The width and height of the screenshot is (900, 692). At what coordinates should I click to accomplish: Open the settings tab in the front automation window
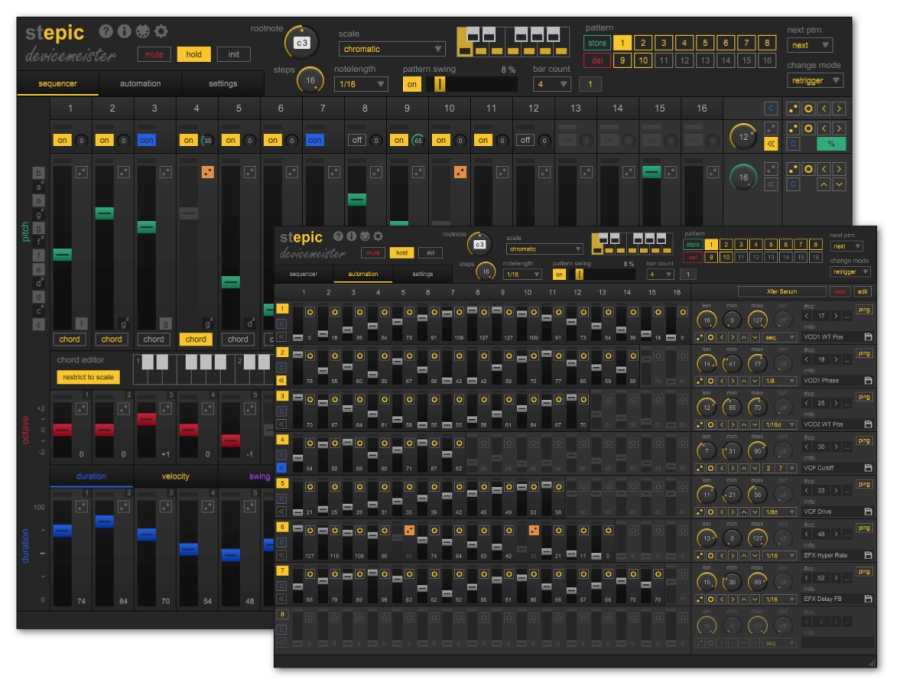(x=422, y=274)
